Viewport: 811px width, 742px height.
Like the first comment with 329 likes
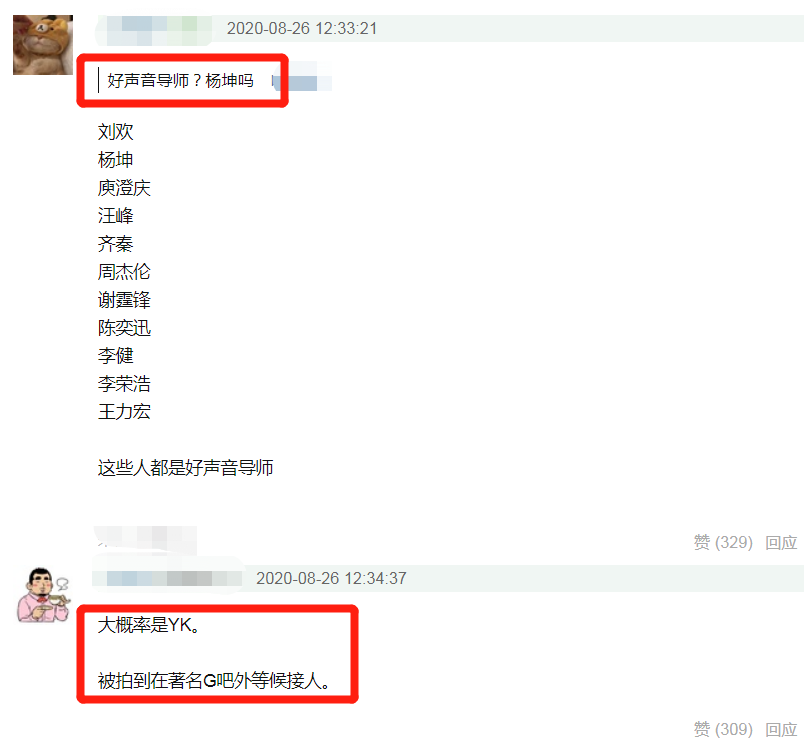click(723, 542)
